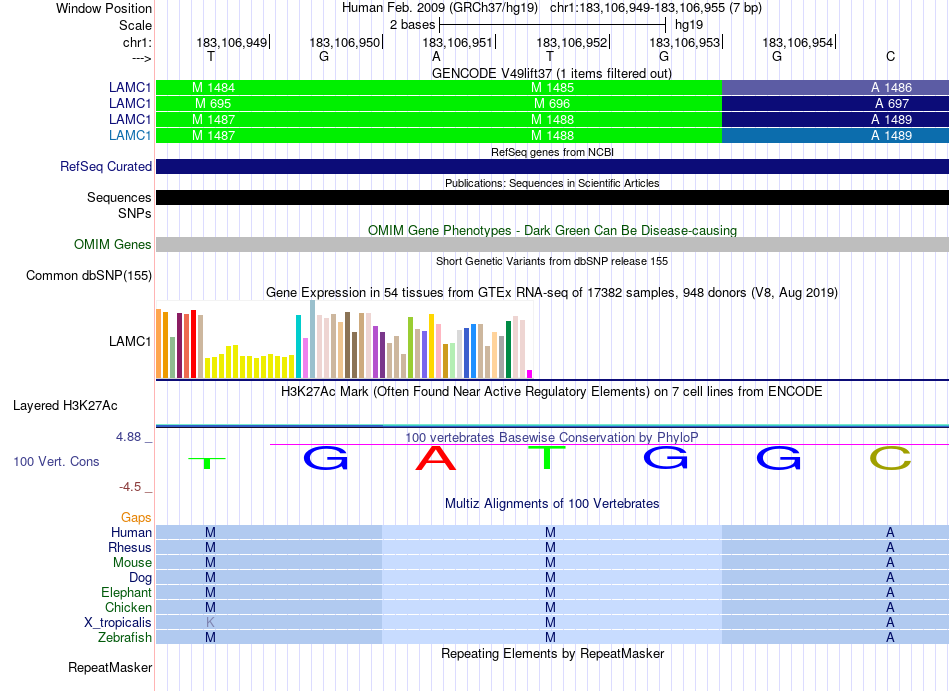
Task: Click the dark blue RefSeq Curated bar
Action: (x=552, y=167)
